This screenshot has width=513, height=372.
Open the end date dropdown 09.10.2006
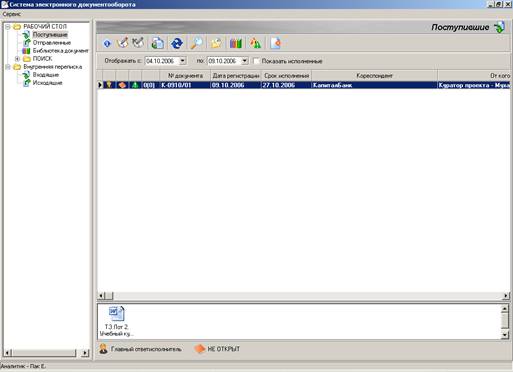(x=245, y=61)
